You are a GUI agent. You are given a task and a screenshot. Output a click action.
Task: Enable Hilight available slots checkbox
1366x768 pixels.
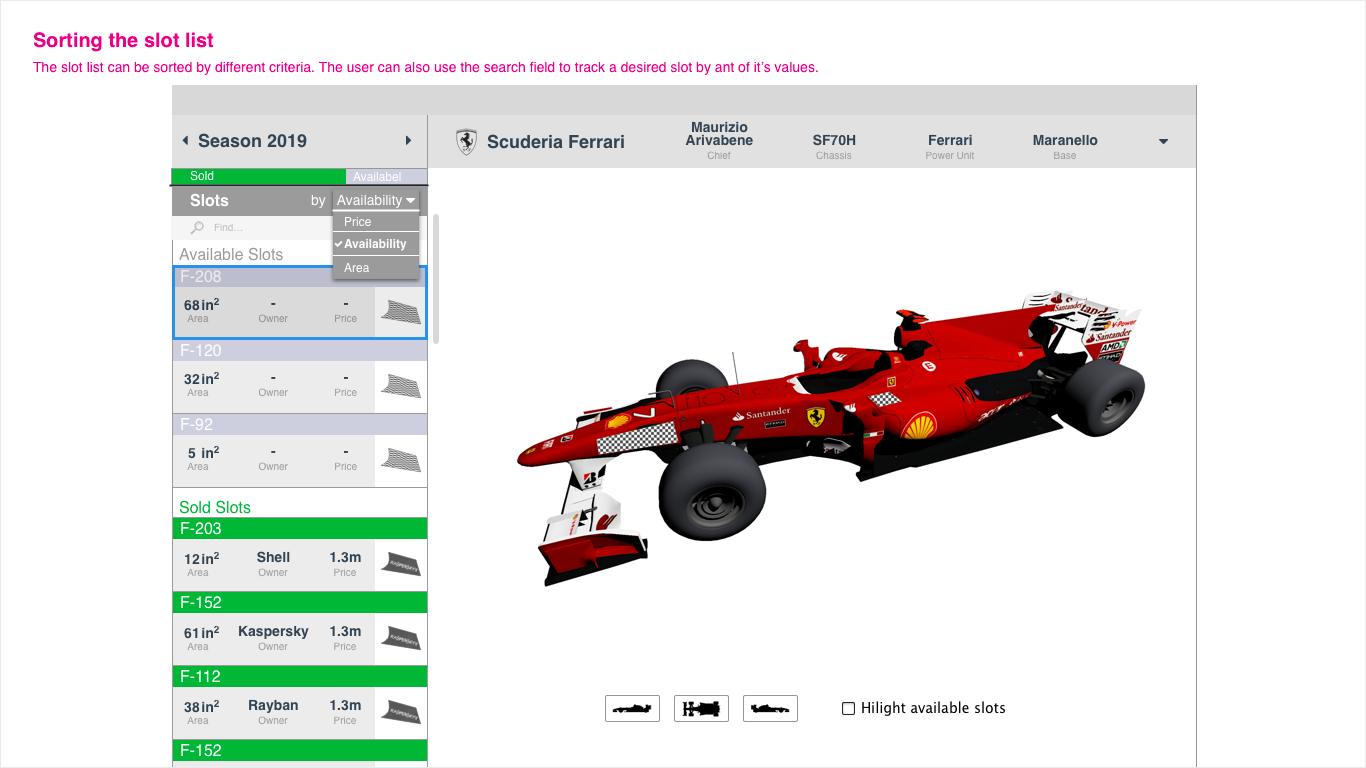tap(848, 708)
